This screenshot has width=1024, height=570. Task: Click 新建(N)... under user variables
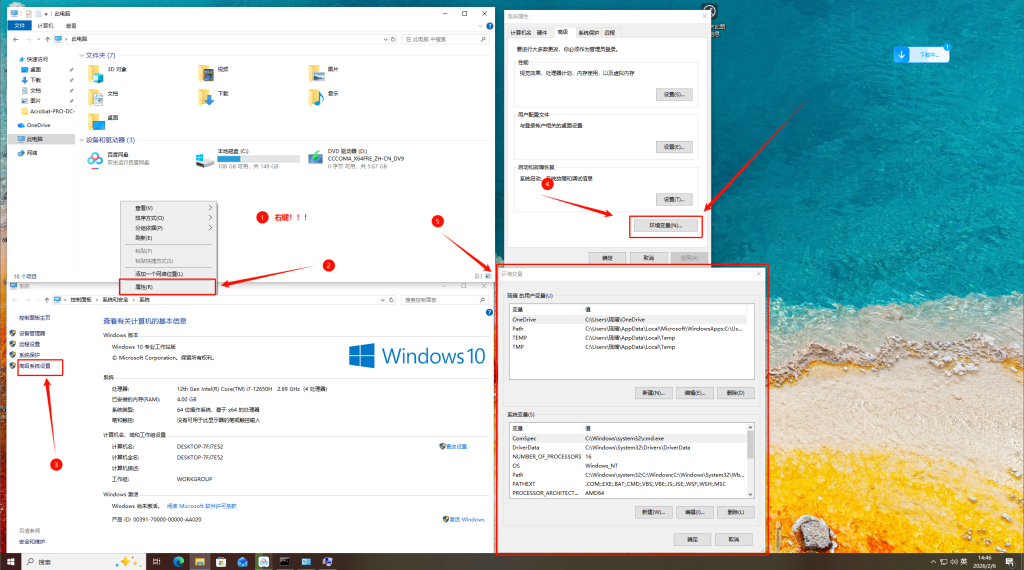click(653, 393)
